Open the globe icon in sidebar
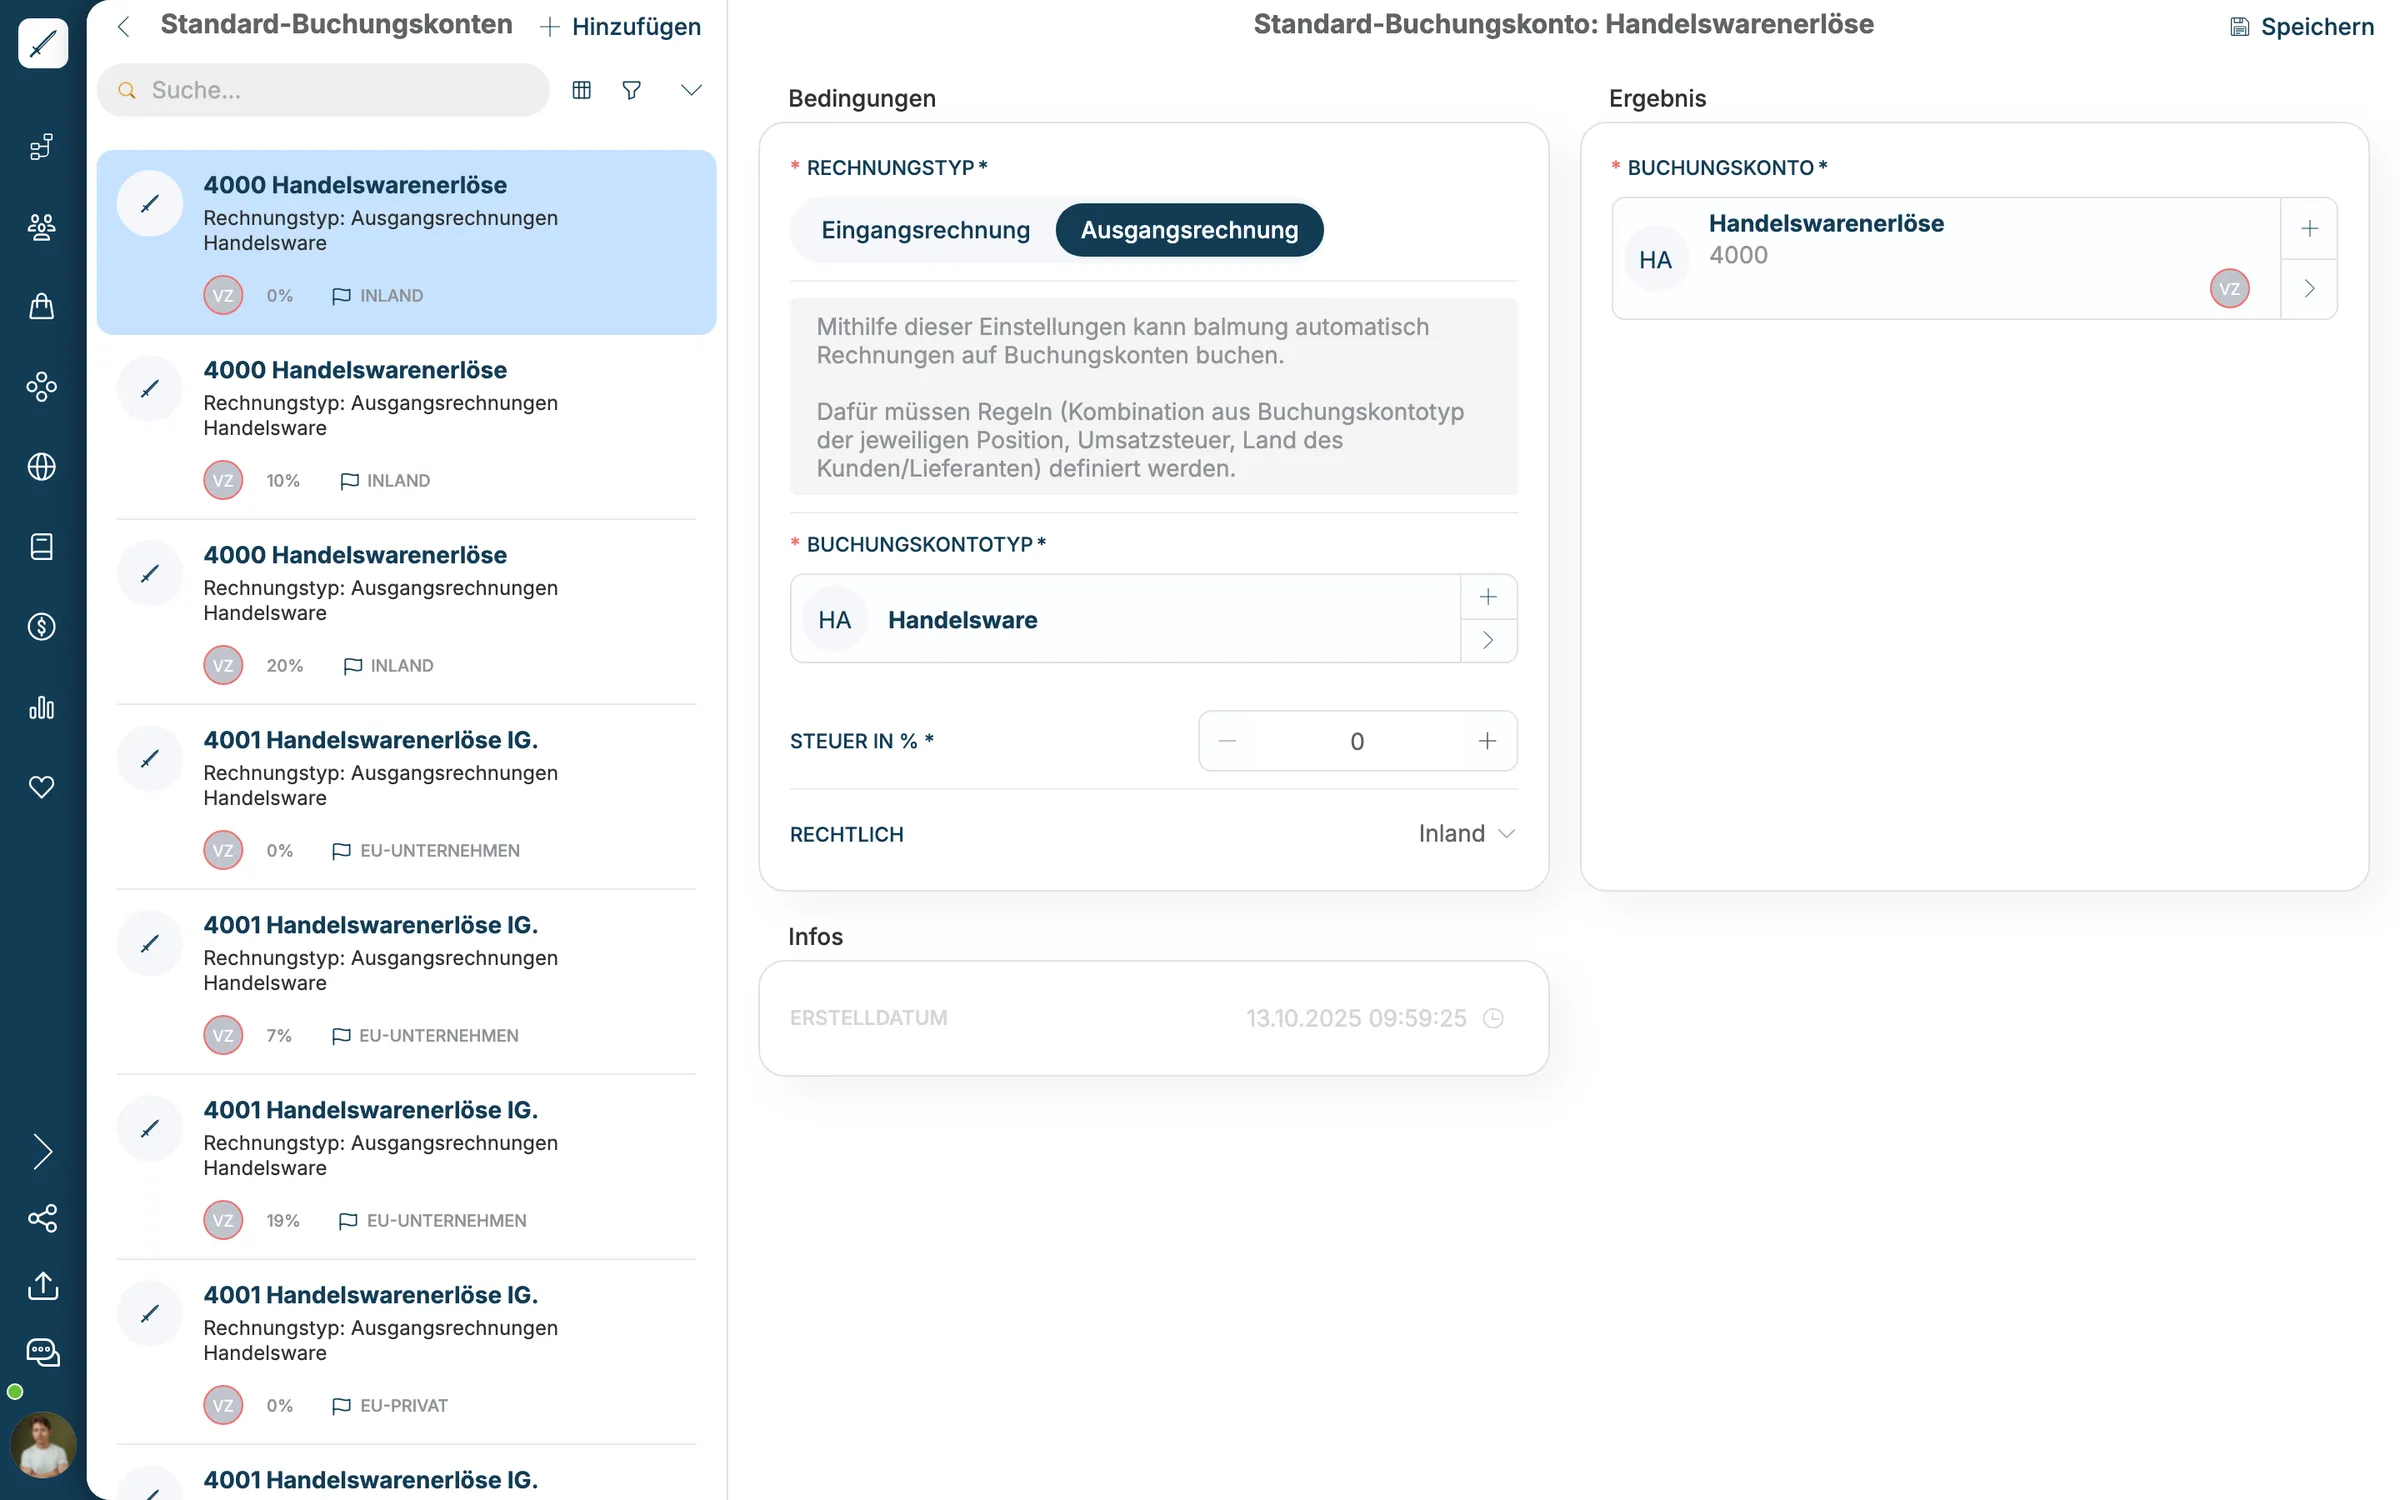The width and height of the screenshot is (2400, 1500). pos(42,467)
